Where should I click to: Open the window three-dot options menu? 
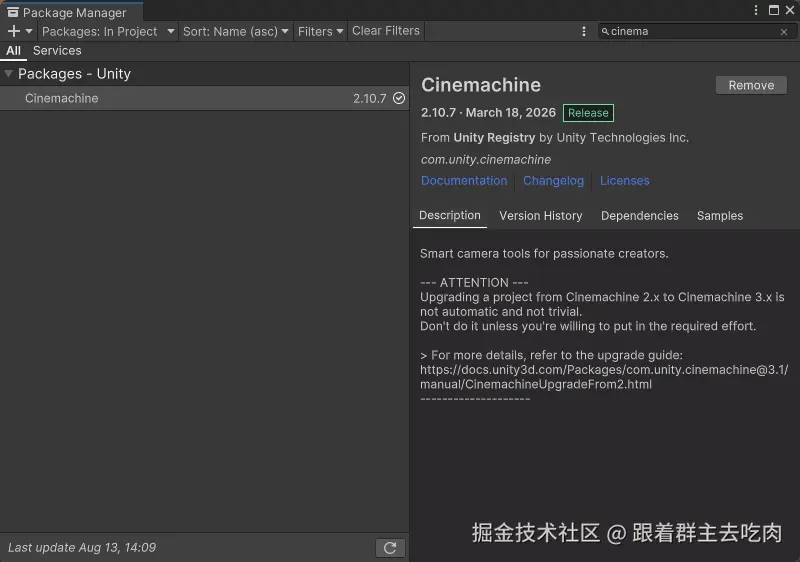756,10
